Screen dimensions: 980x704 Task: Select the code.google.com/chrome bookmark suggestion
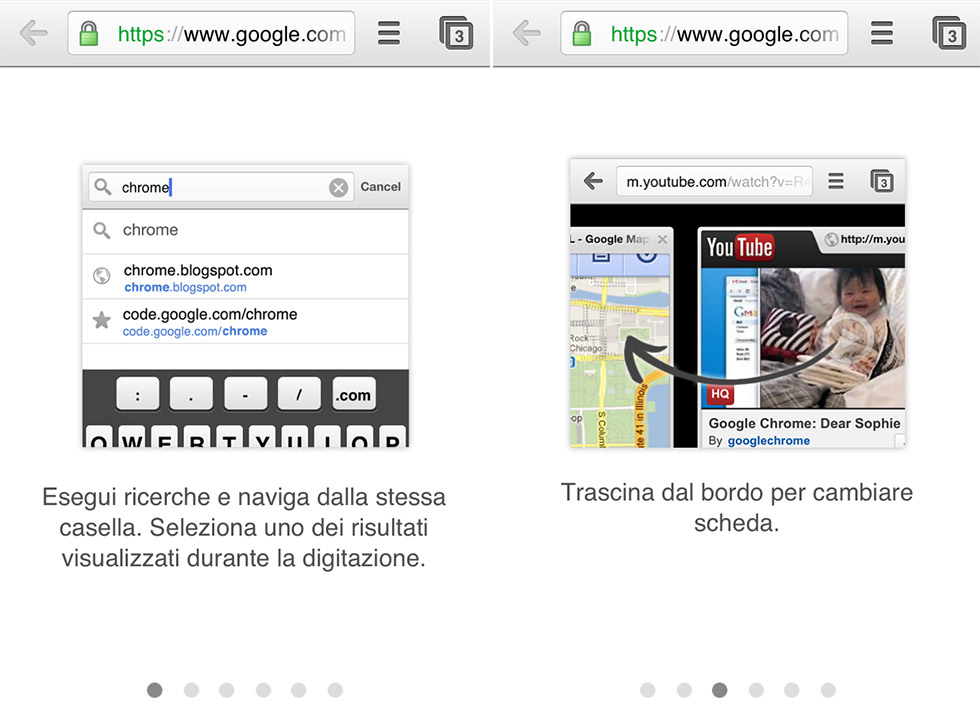click(x=246, y=321)
